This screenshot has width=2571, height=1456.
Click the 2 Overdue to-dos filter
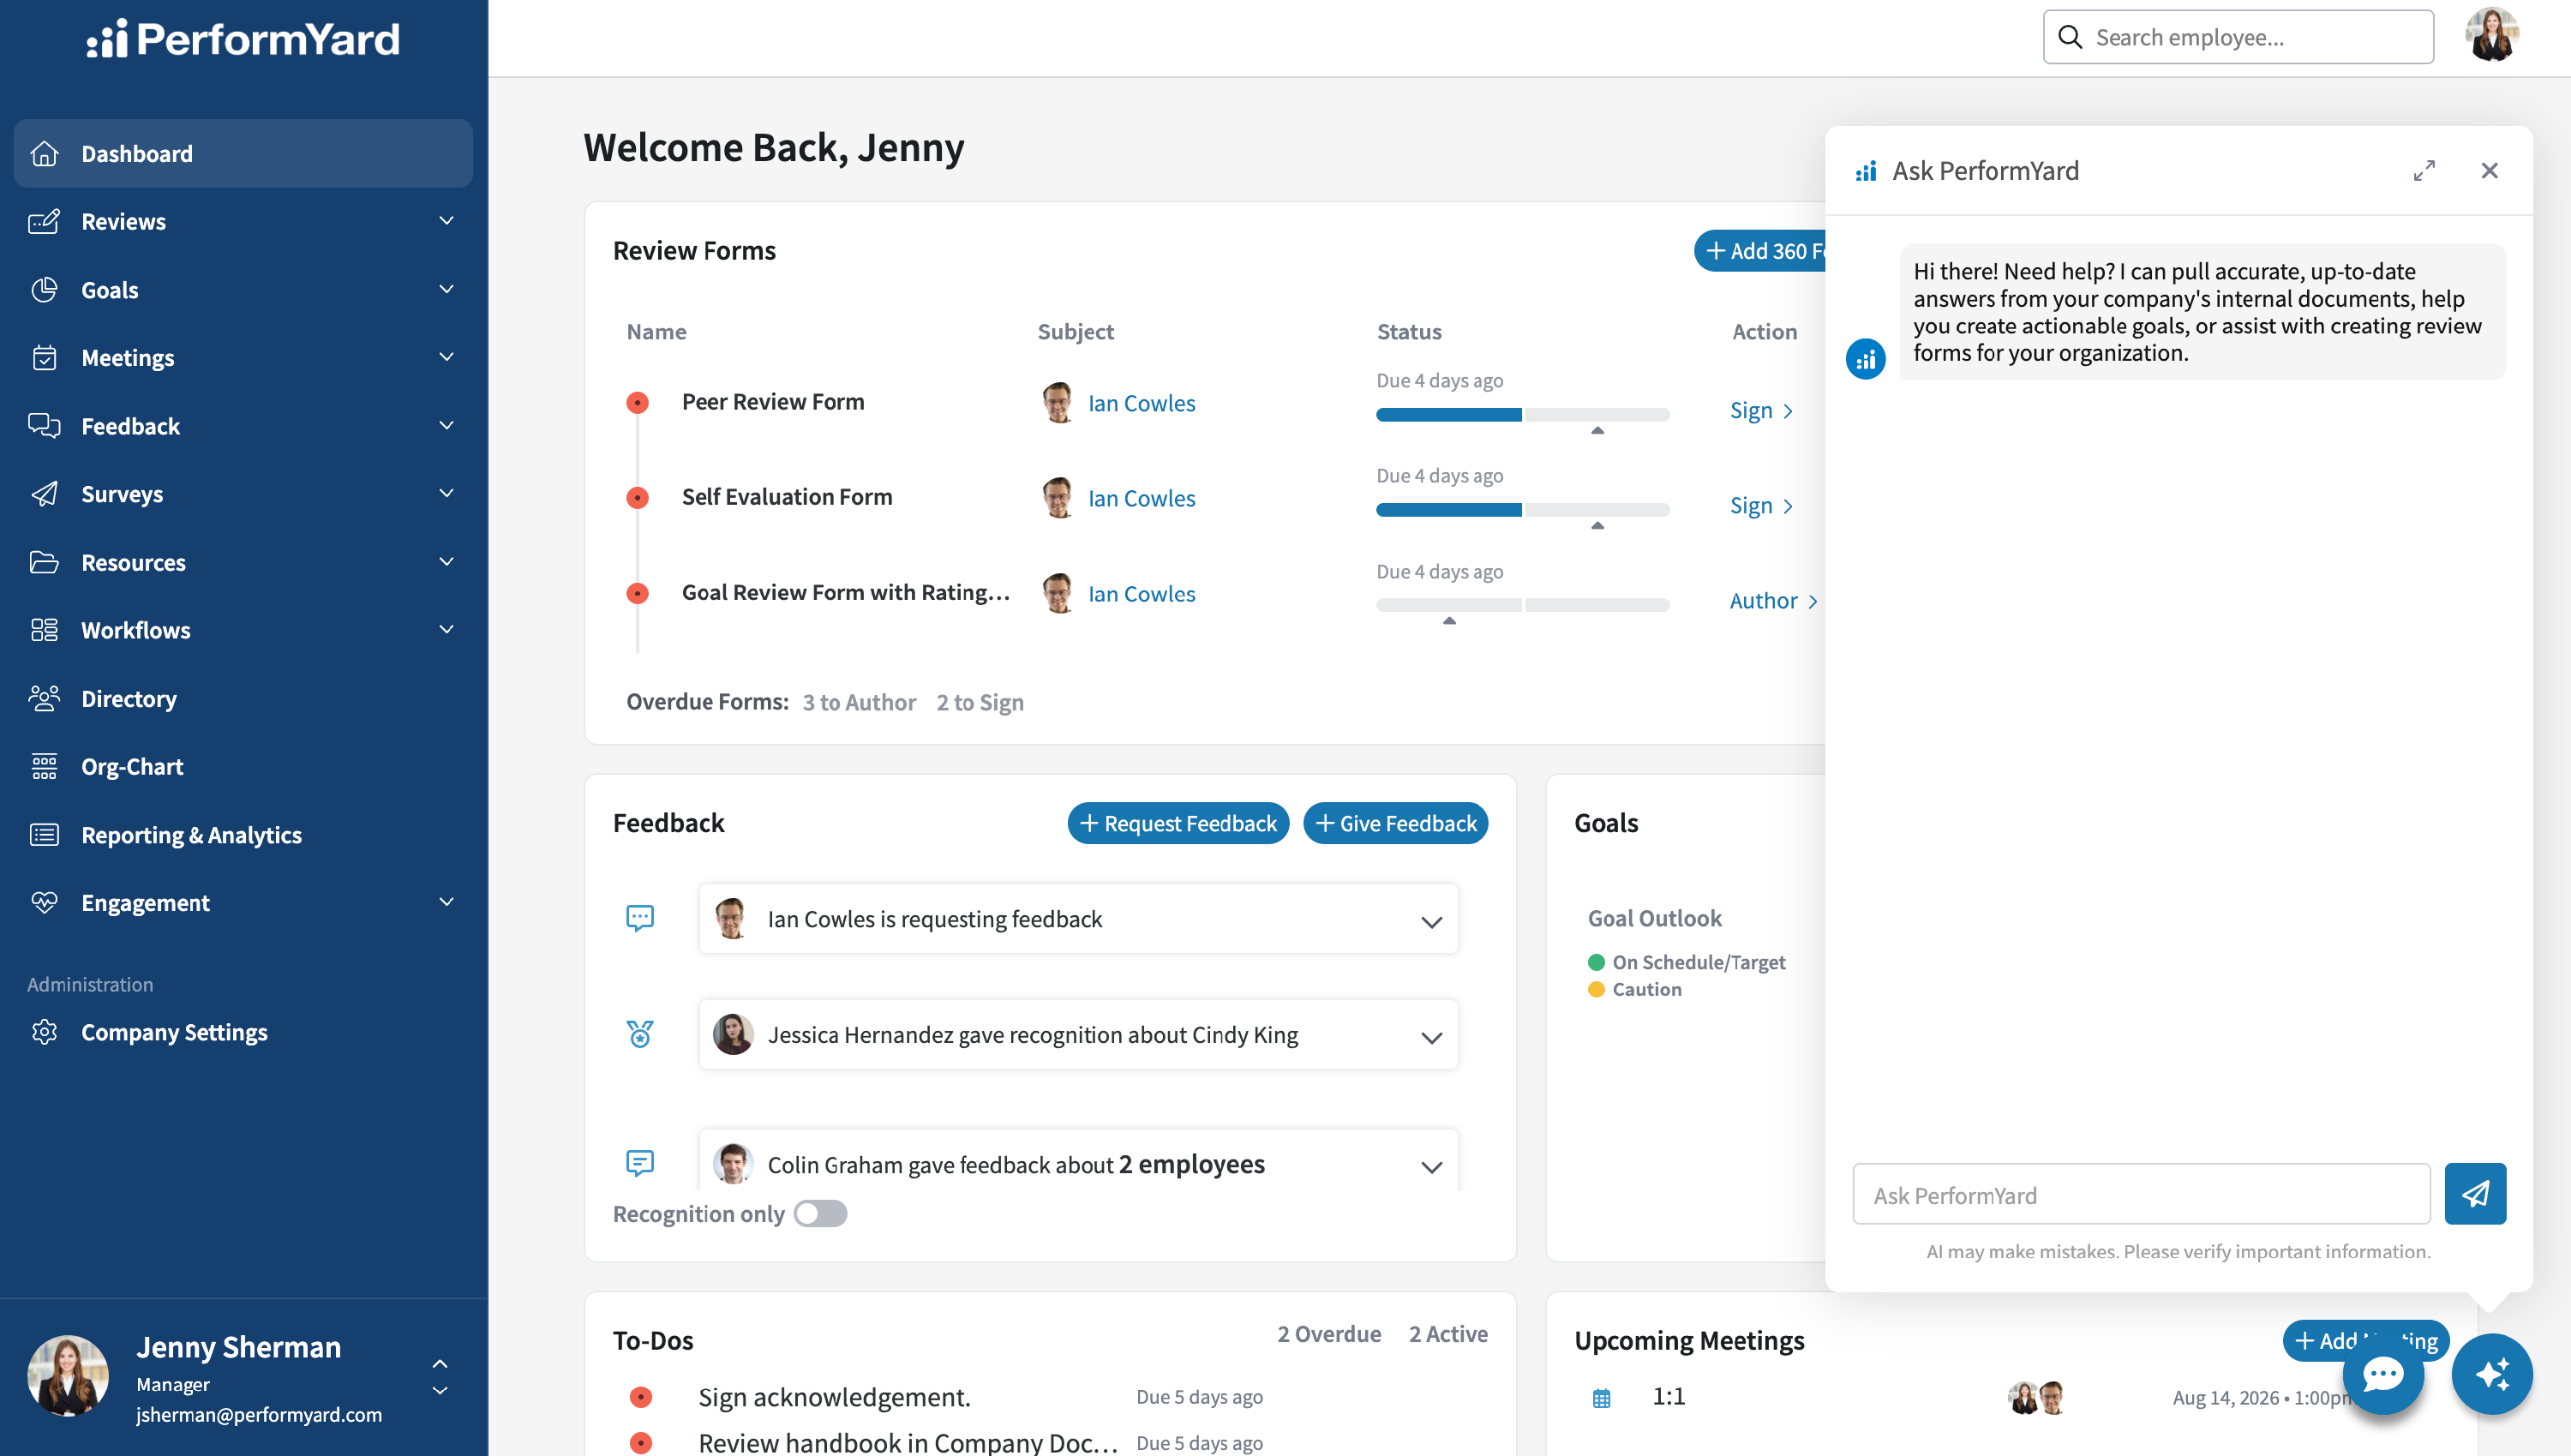tap(1329, 1334)
